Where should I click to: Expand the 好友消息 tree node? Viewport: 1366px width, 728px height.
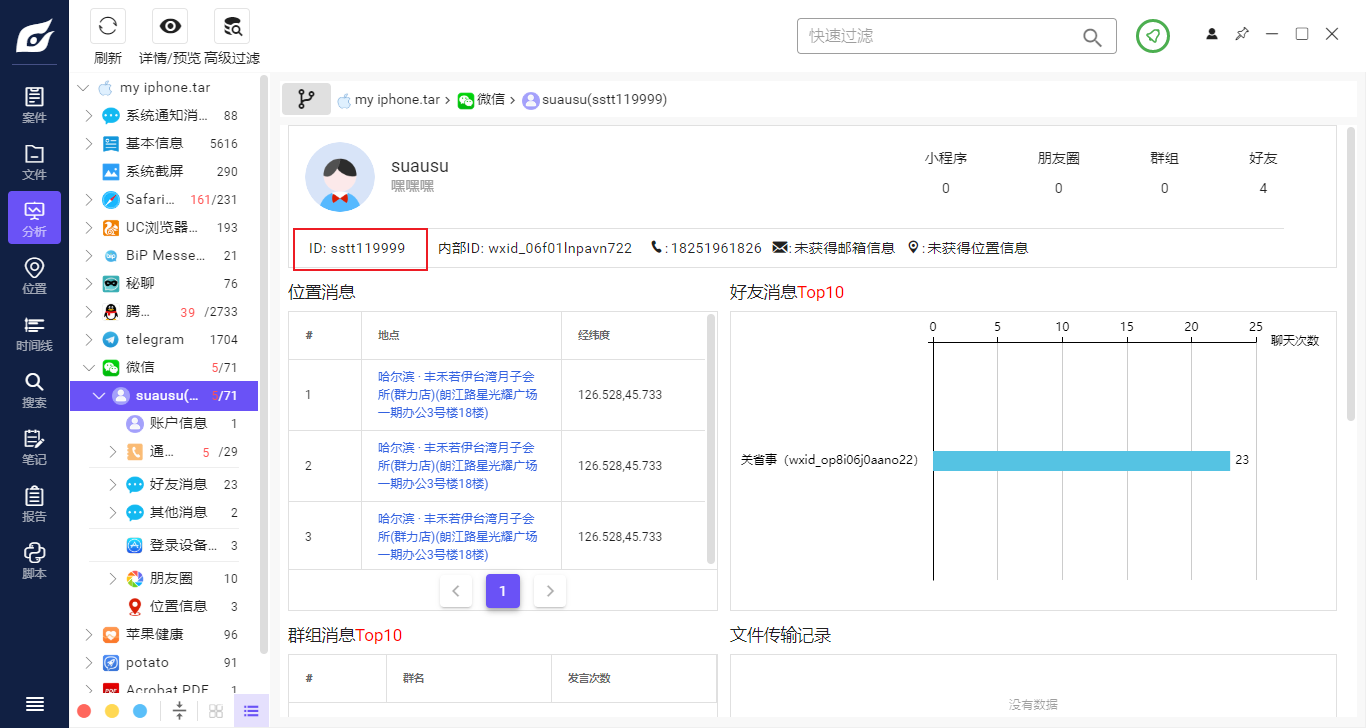(113, 485)
